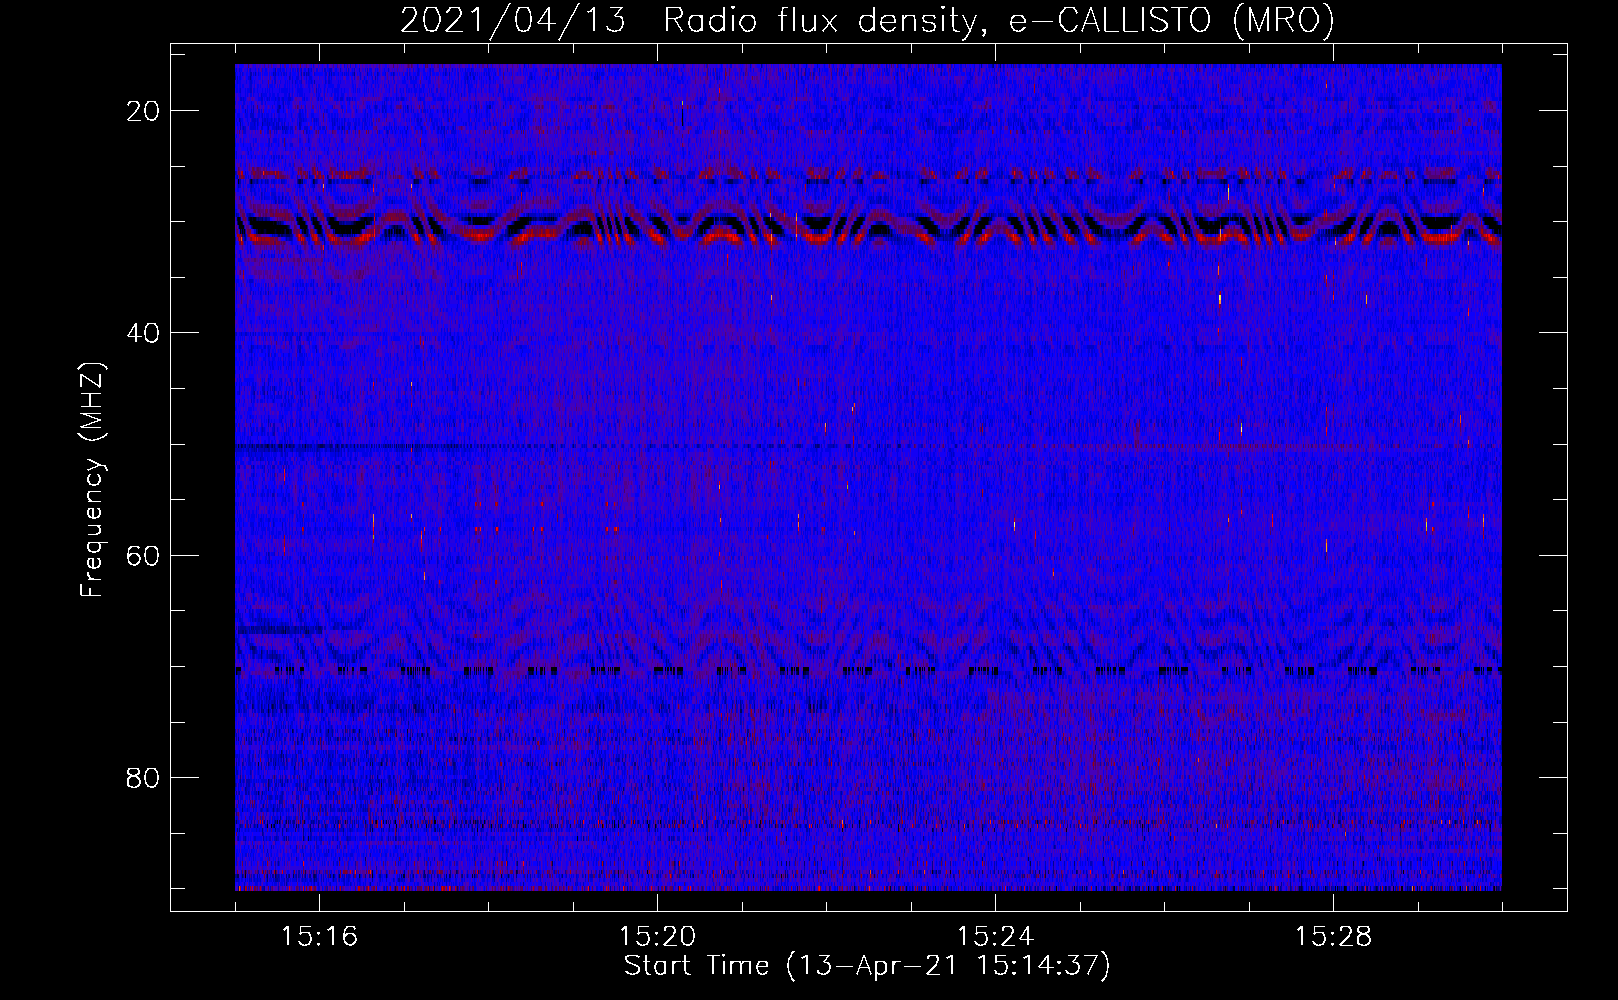Click the '15:20' time tick label

pos(657,936)
